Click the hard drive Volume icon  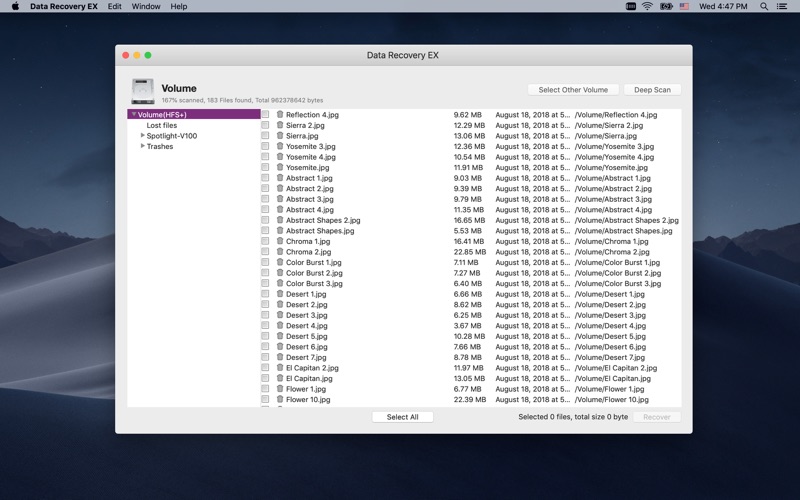click(143, 91)
